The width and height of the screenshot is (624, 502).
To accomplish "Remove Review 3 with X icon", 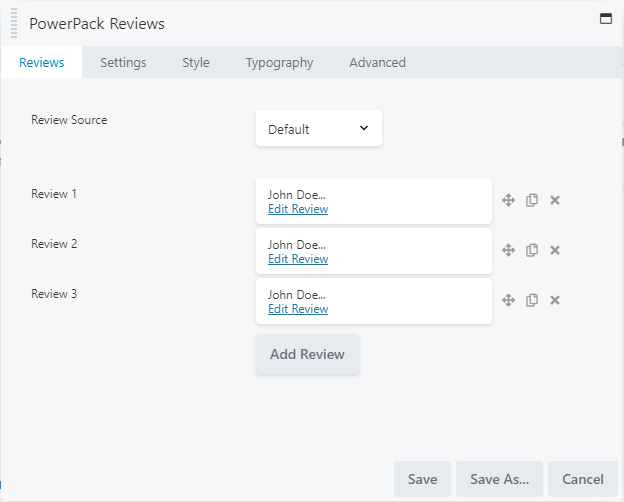I will pos(555,300).
